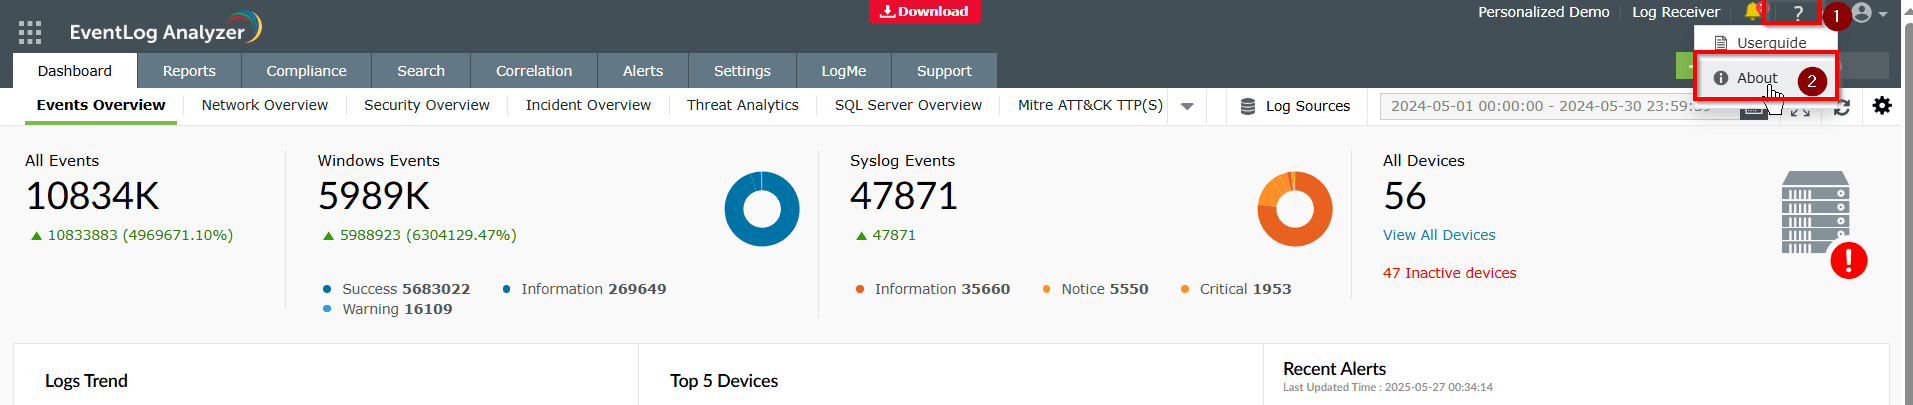Click the Last Updated Time text
1913x405 pixels.
(1388, 387)
